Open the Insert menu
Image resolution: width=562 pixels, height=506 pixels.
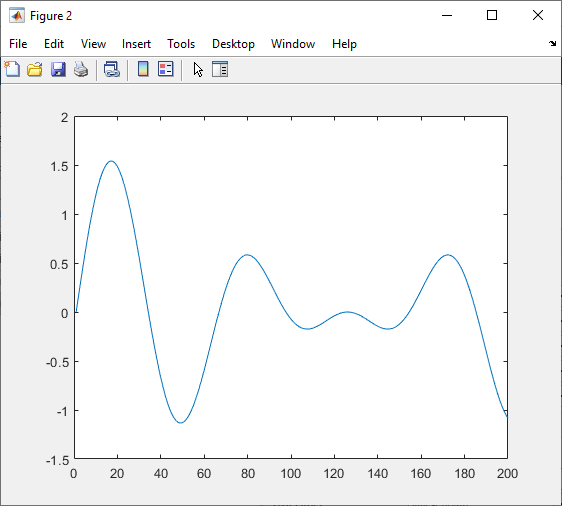[x=136, y=44]
